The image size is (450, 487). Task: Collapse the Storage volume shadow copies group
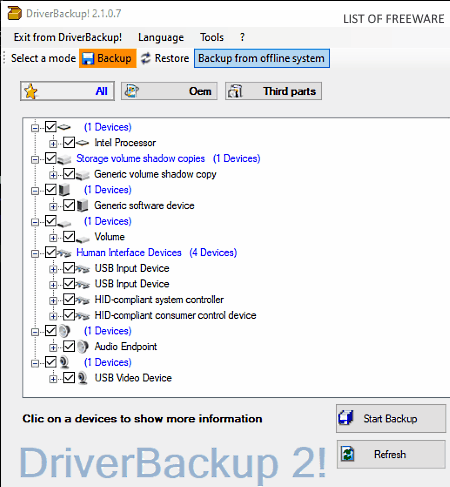(35, 160)
